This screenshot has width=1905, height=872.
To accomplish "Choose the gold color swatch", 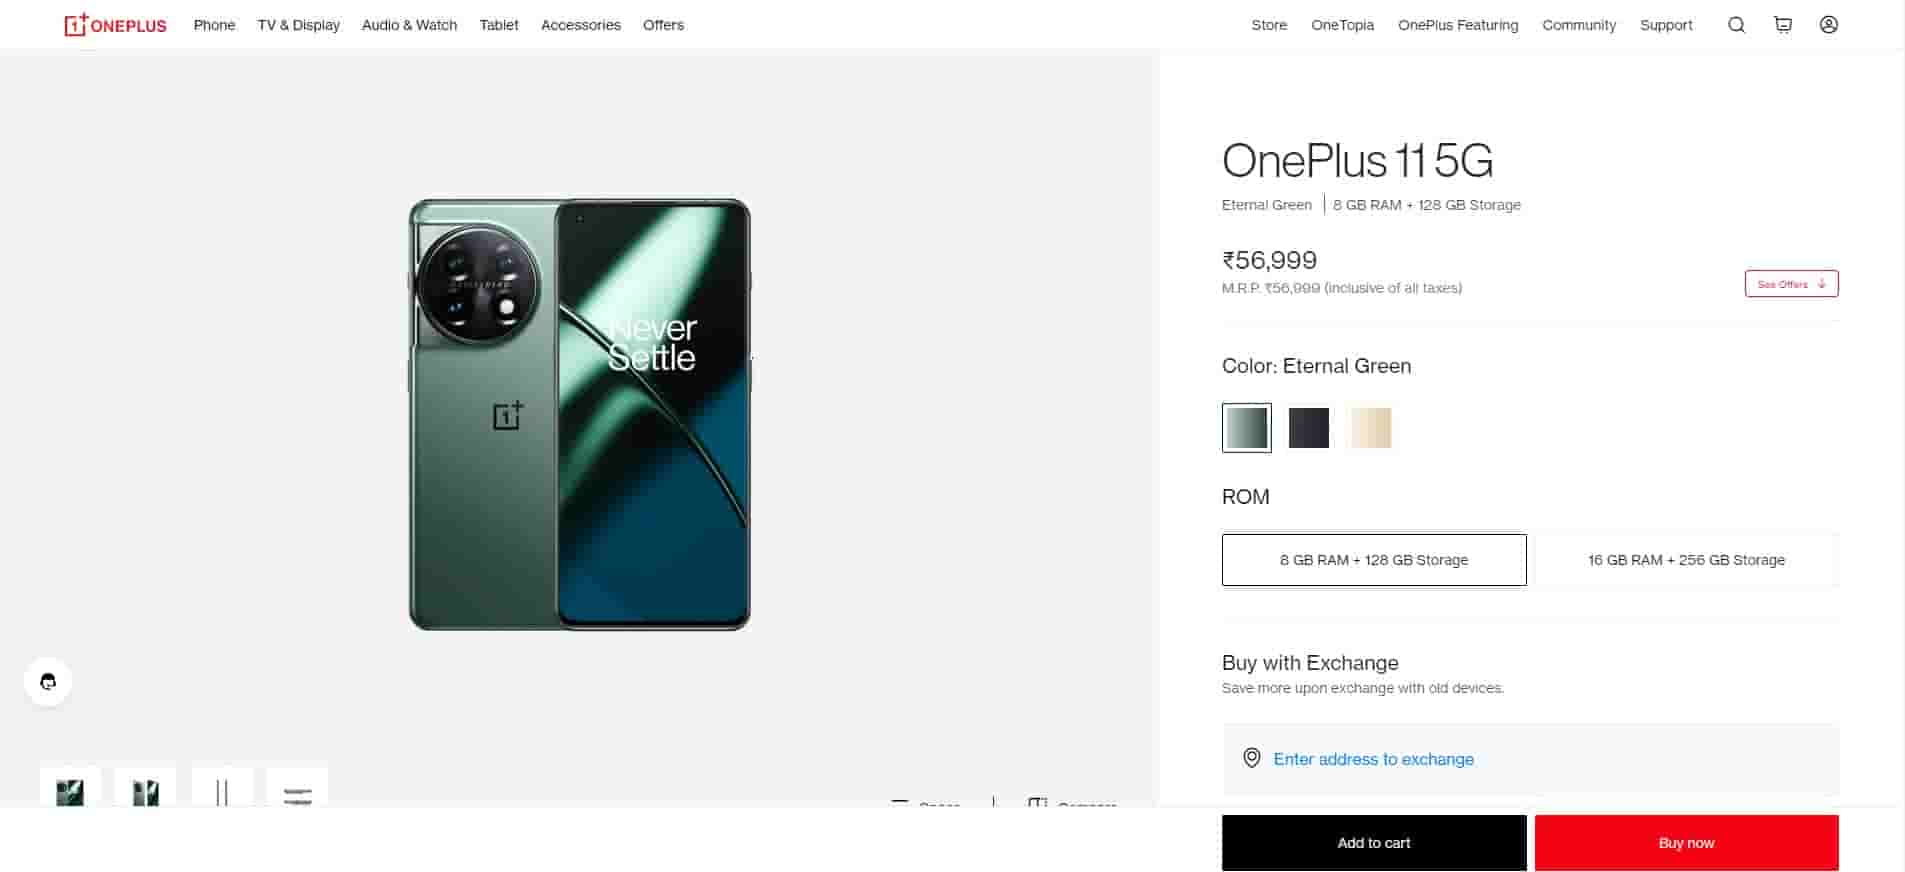I will tap(1371, 428).
